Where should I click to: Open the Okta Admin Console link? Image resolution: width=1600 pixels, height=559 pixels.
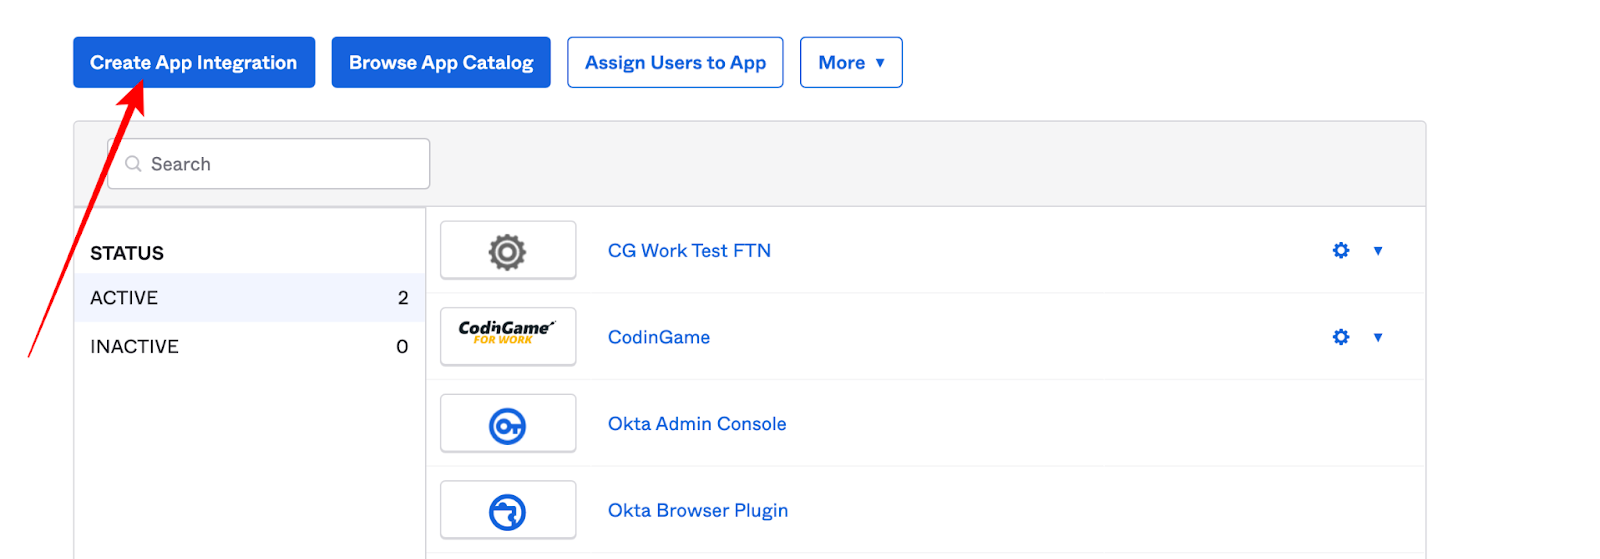(x=697, y=424)
